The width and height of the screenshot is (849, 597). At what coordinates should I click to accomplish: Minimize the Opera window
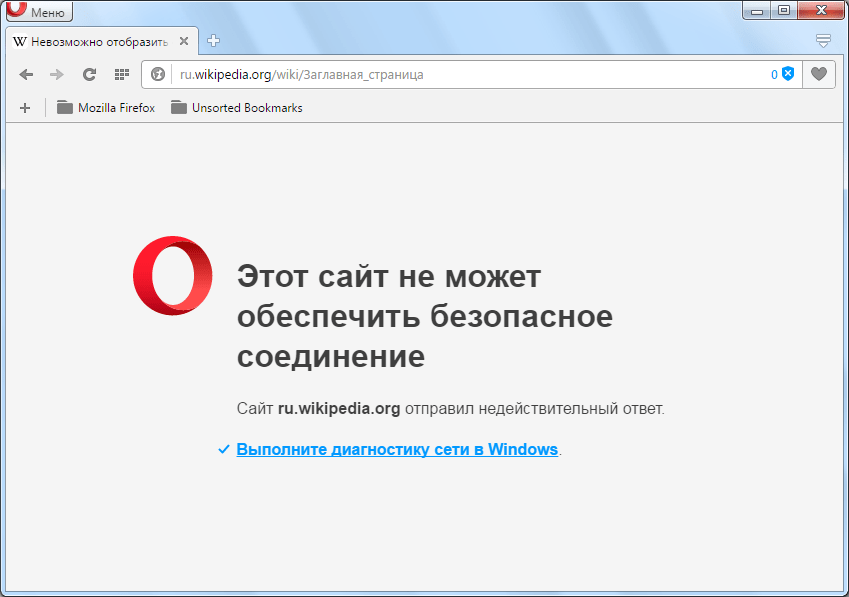(757, 10)
